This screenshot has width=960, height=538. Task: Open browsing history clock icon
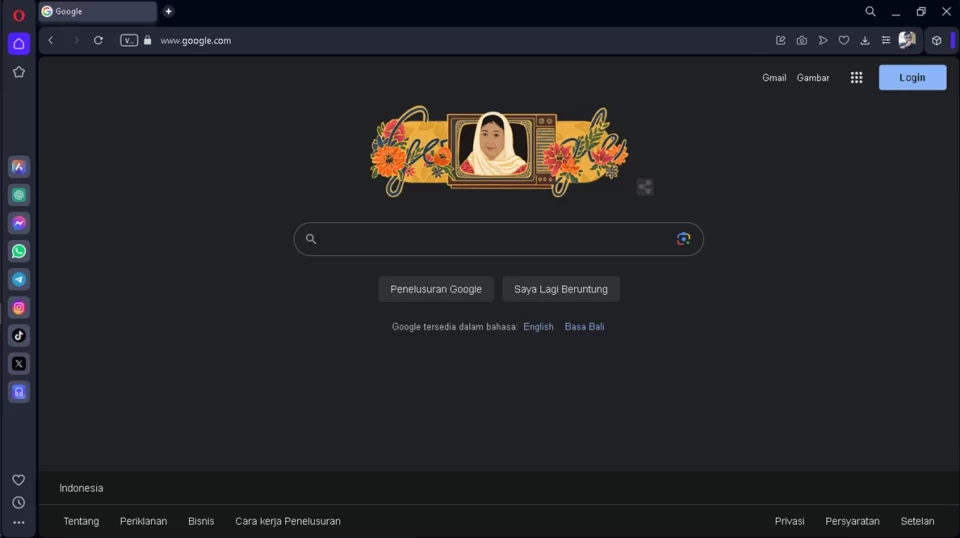[19, 503]
